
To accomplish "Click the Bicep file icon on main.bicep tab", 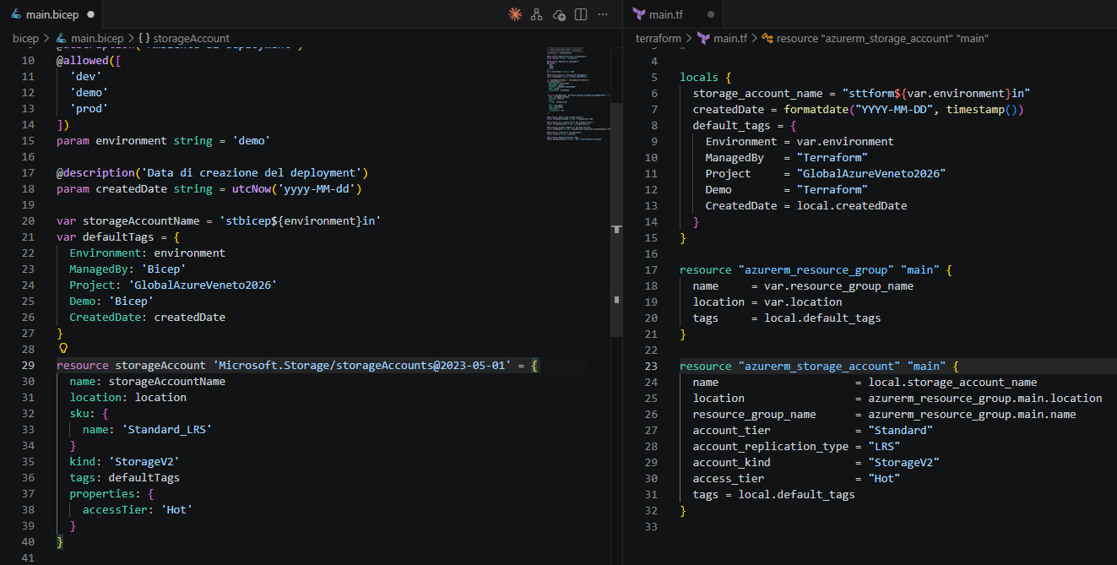I will pos(16,14).
